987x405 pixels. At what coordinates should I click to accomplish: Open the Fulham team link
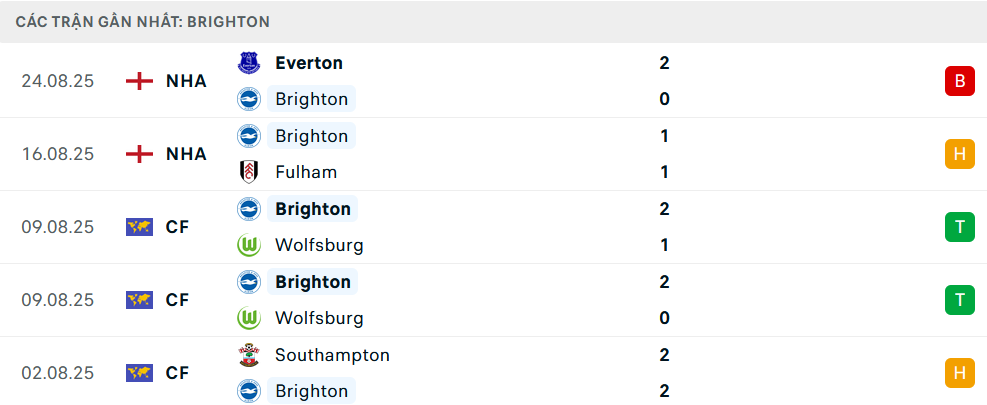pos(306,172)
